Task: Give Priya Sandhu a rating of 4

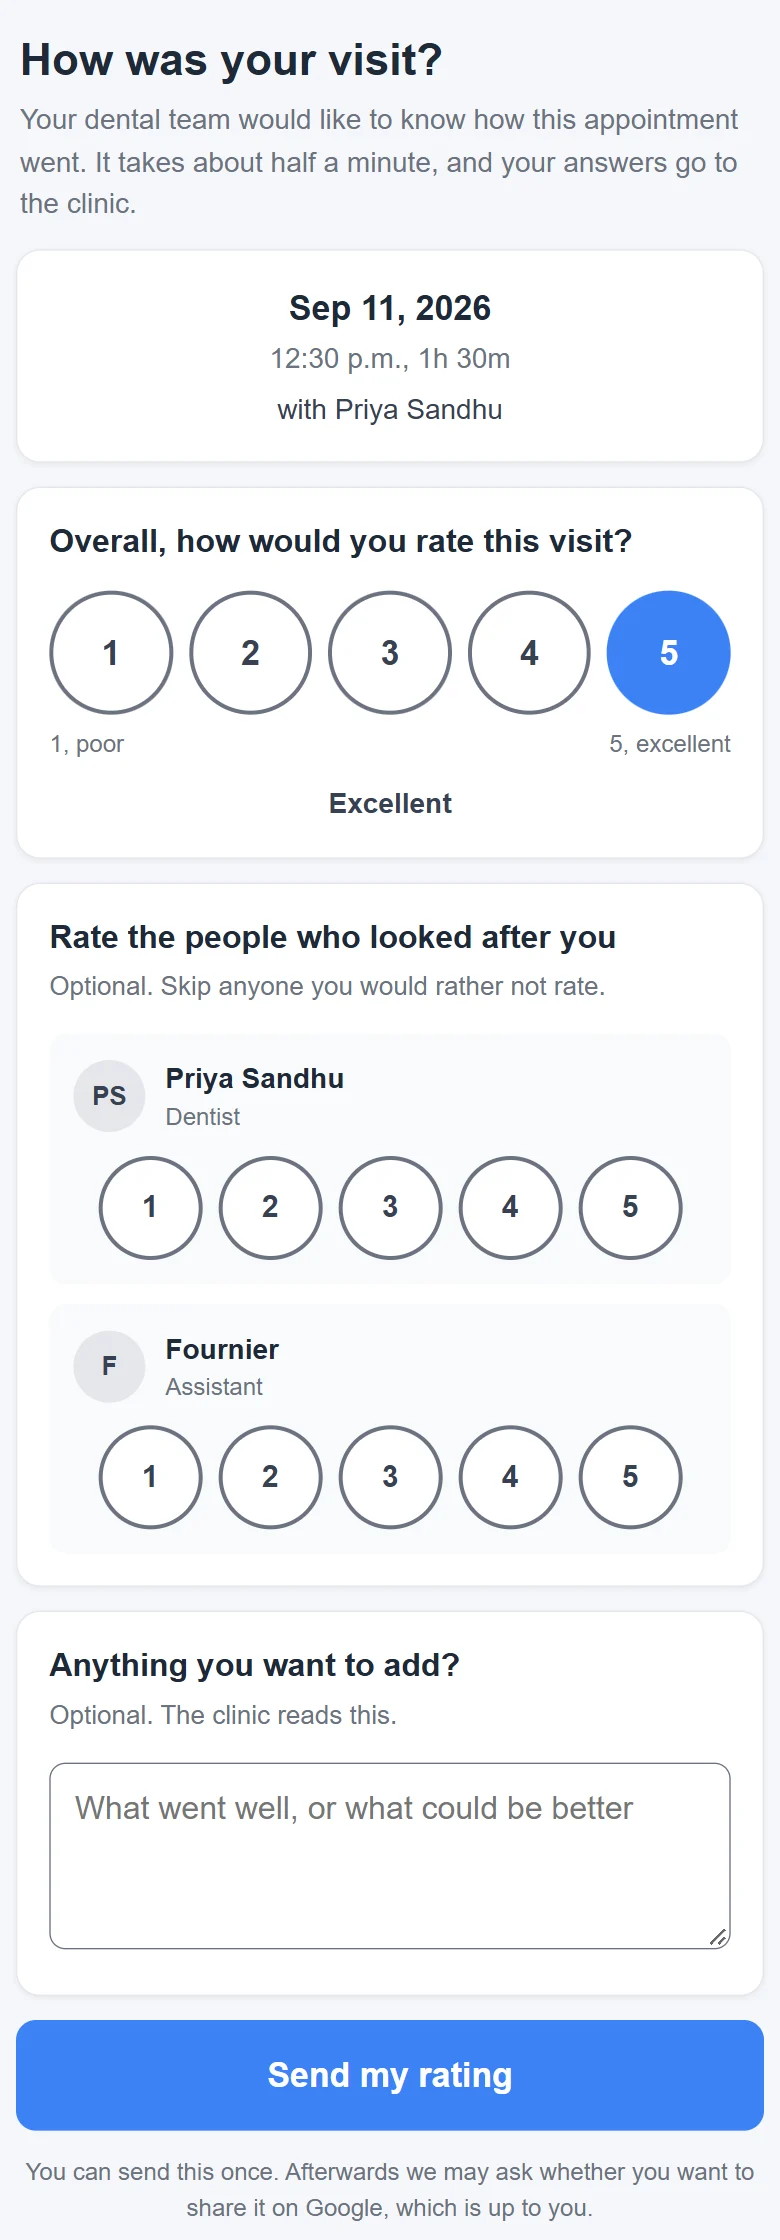Action: coord(510,1208)
